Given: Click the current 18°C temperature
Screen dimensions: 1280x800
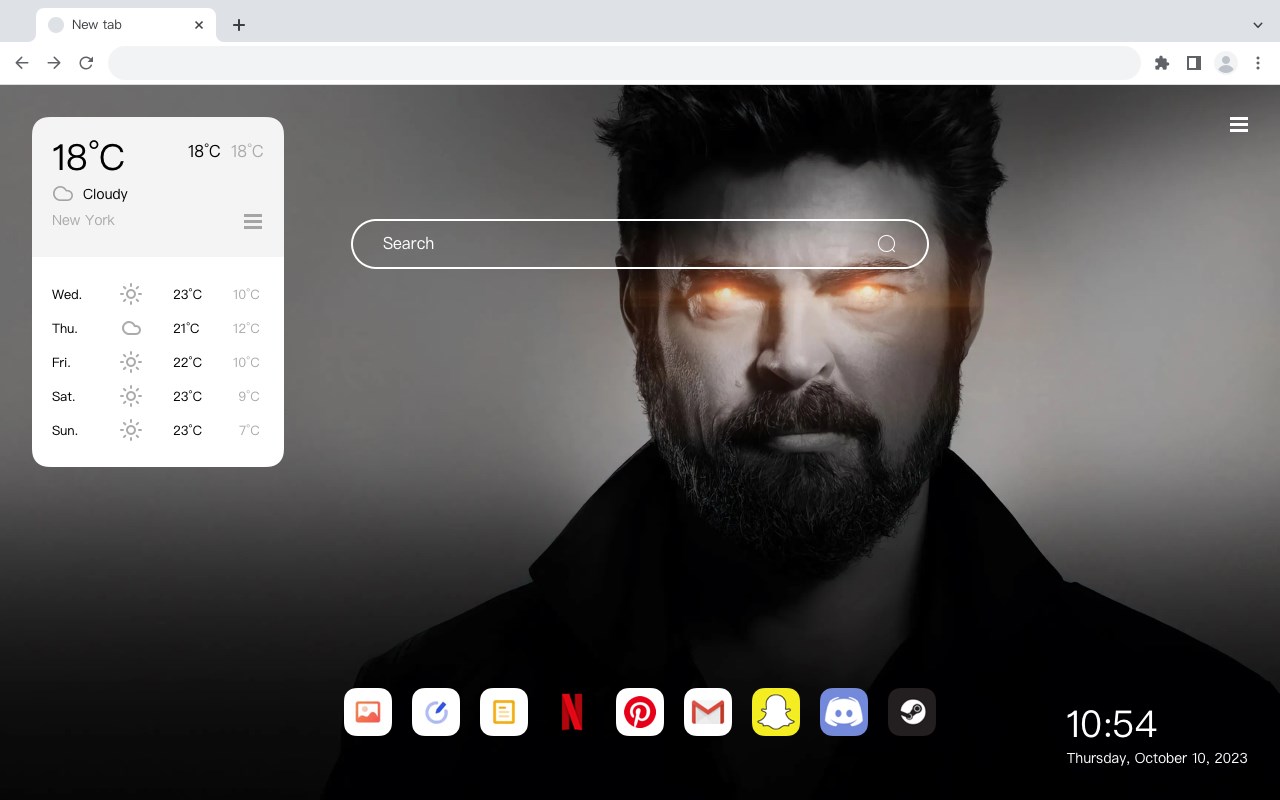Looking at the screenshot, I should pos(88,157).
